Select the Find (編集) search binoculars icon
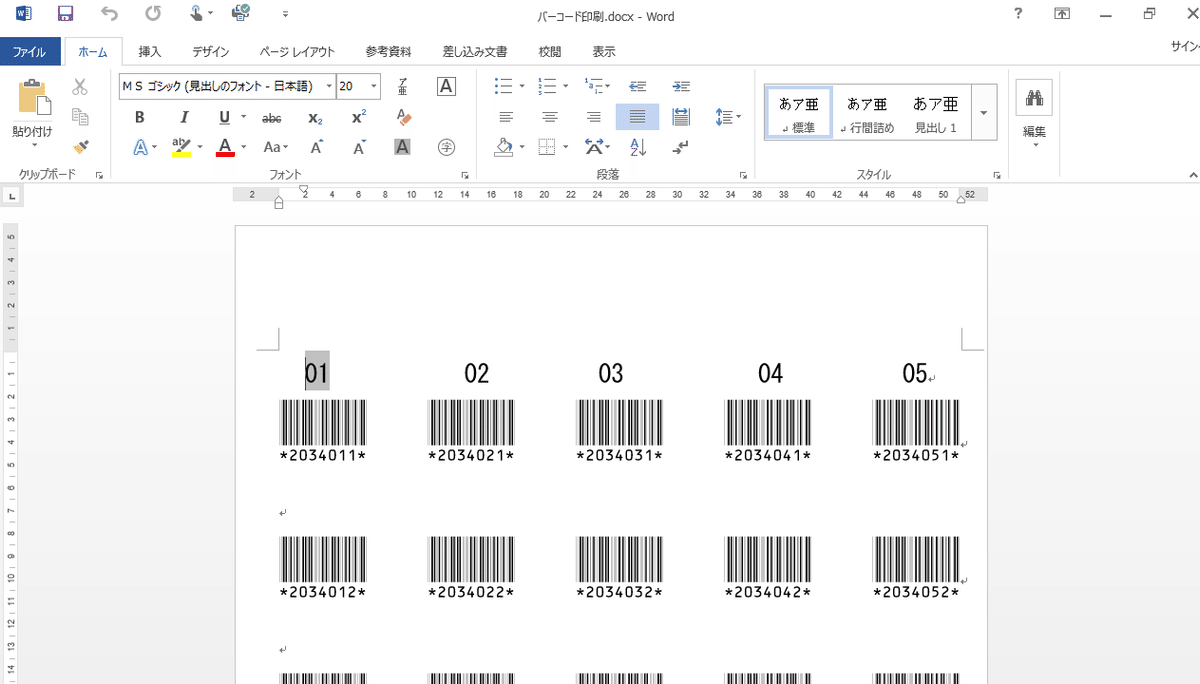Screen dimensions: 1200x684 point(1033,98)
